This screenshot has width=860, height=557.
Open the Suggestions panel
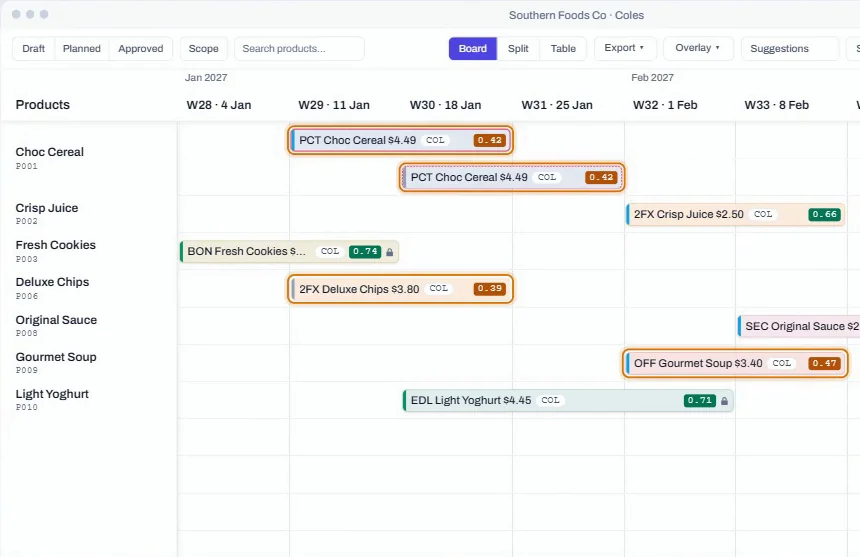click(x=790, y=49)
